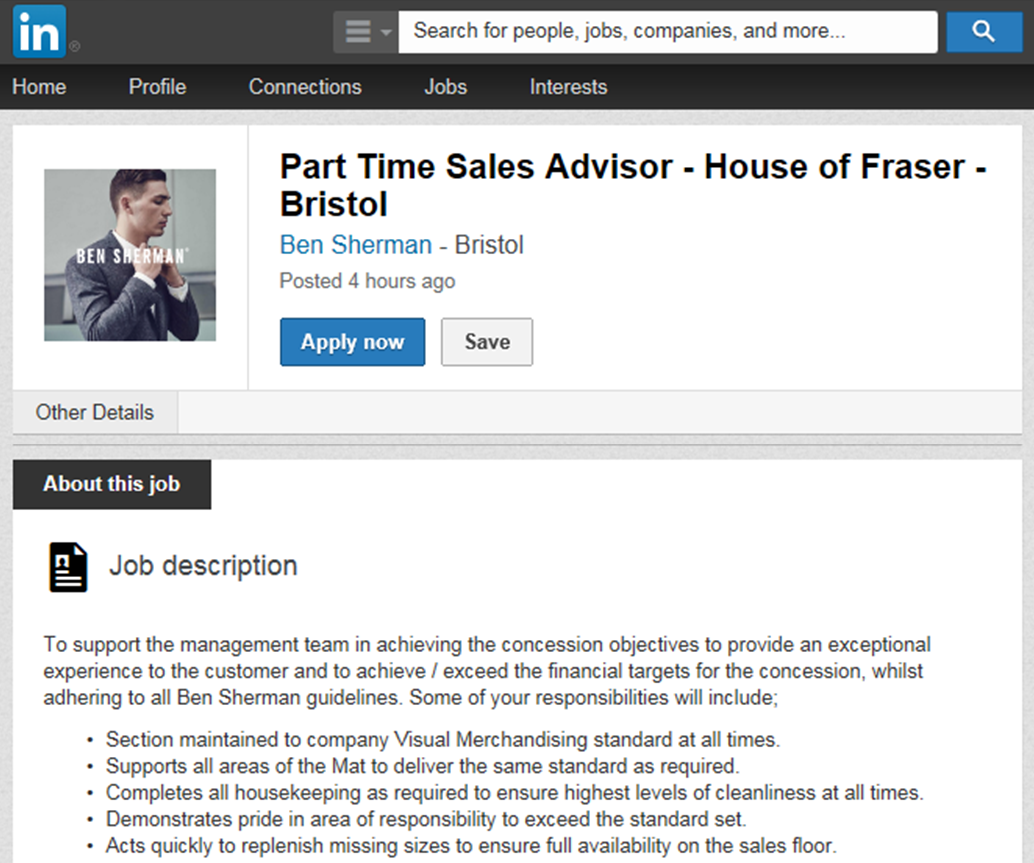
Task: Click the Part Time Sales Advisor job title
Action: (633, 185)
